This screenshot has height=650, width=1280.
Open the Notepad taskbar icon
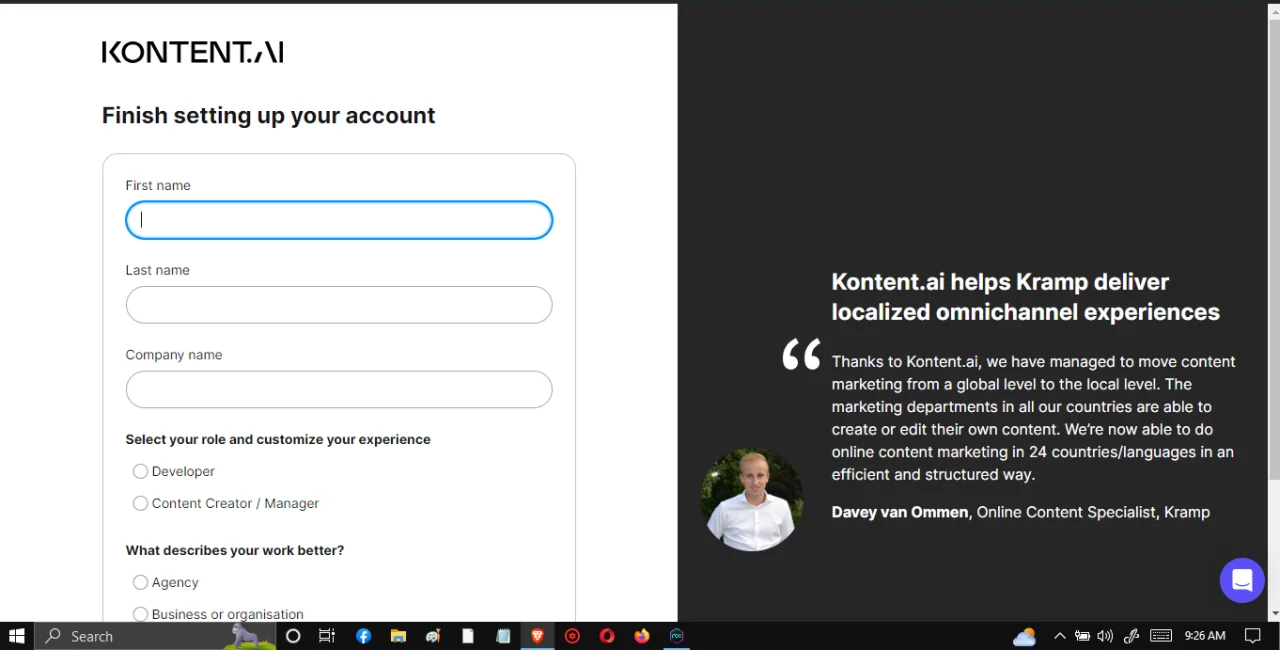503,636
